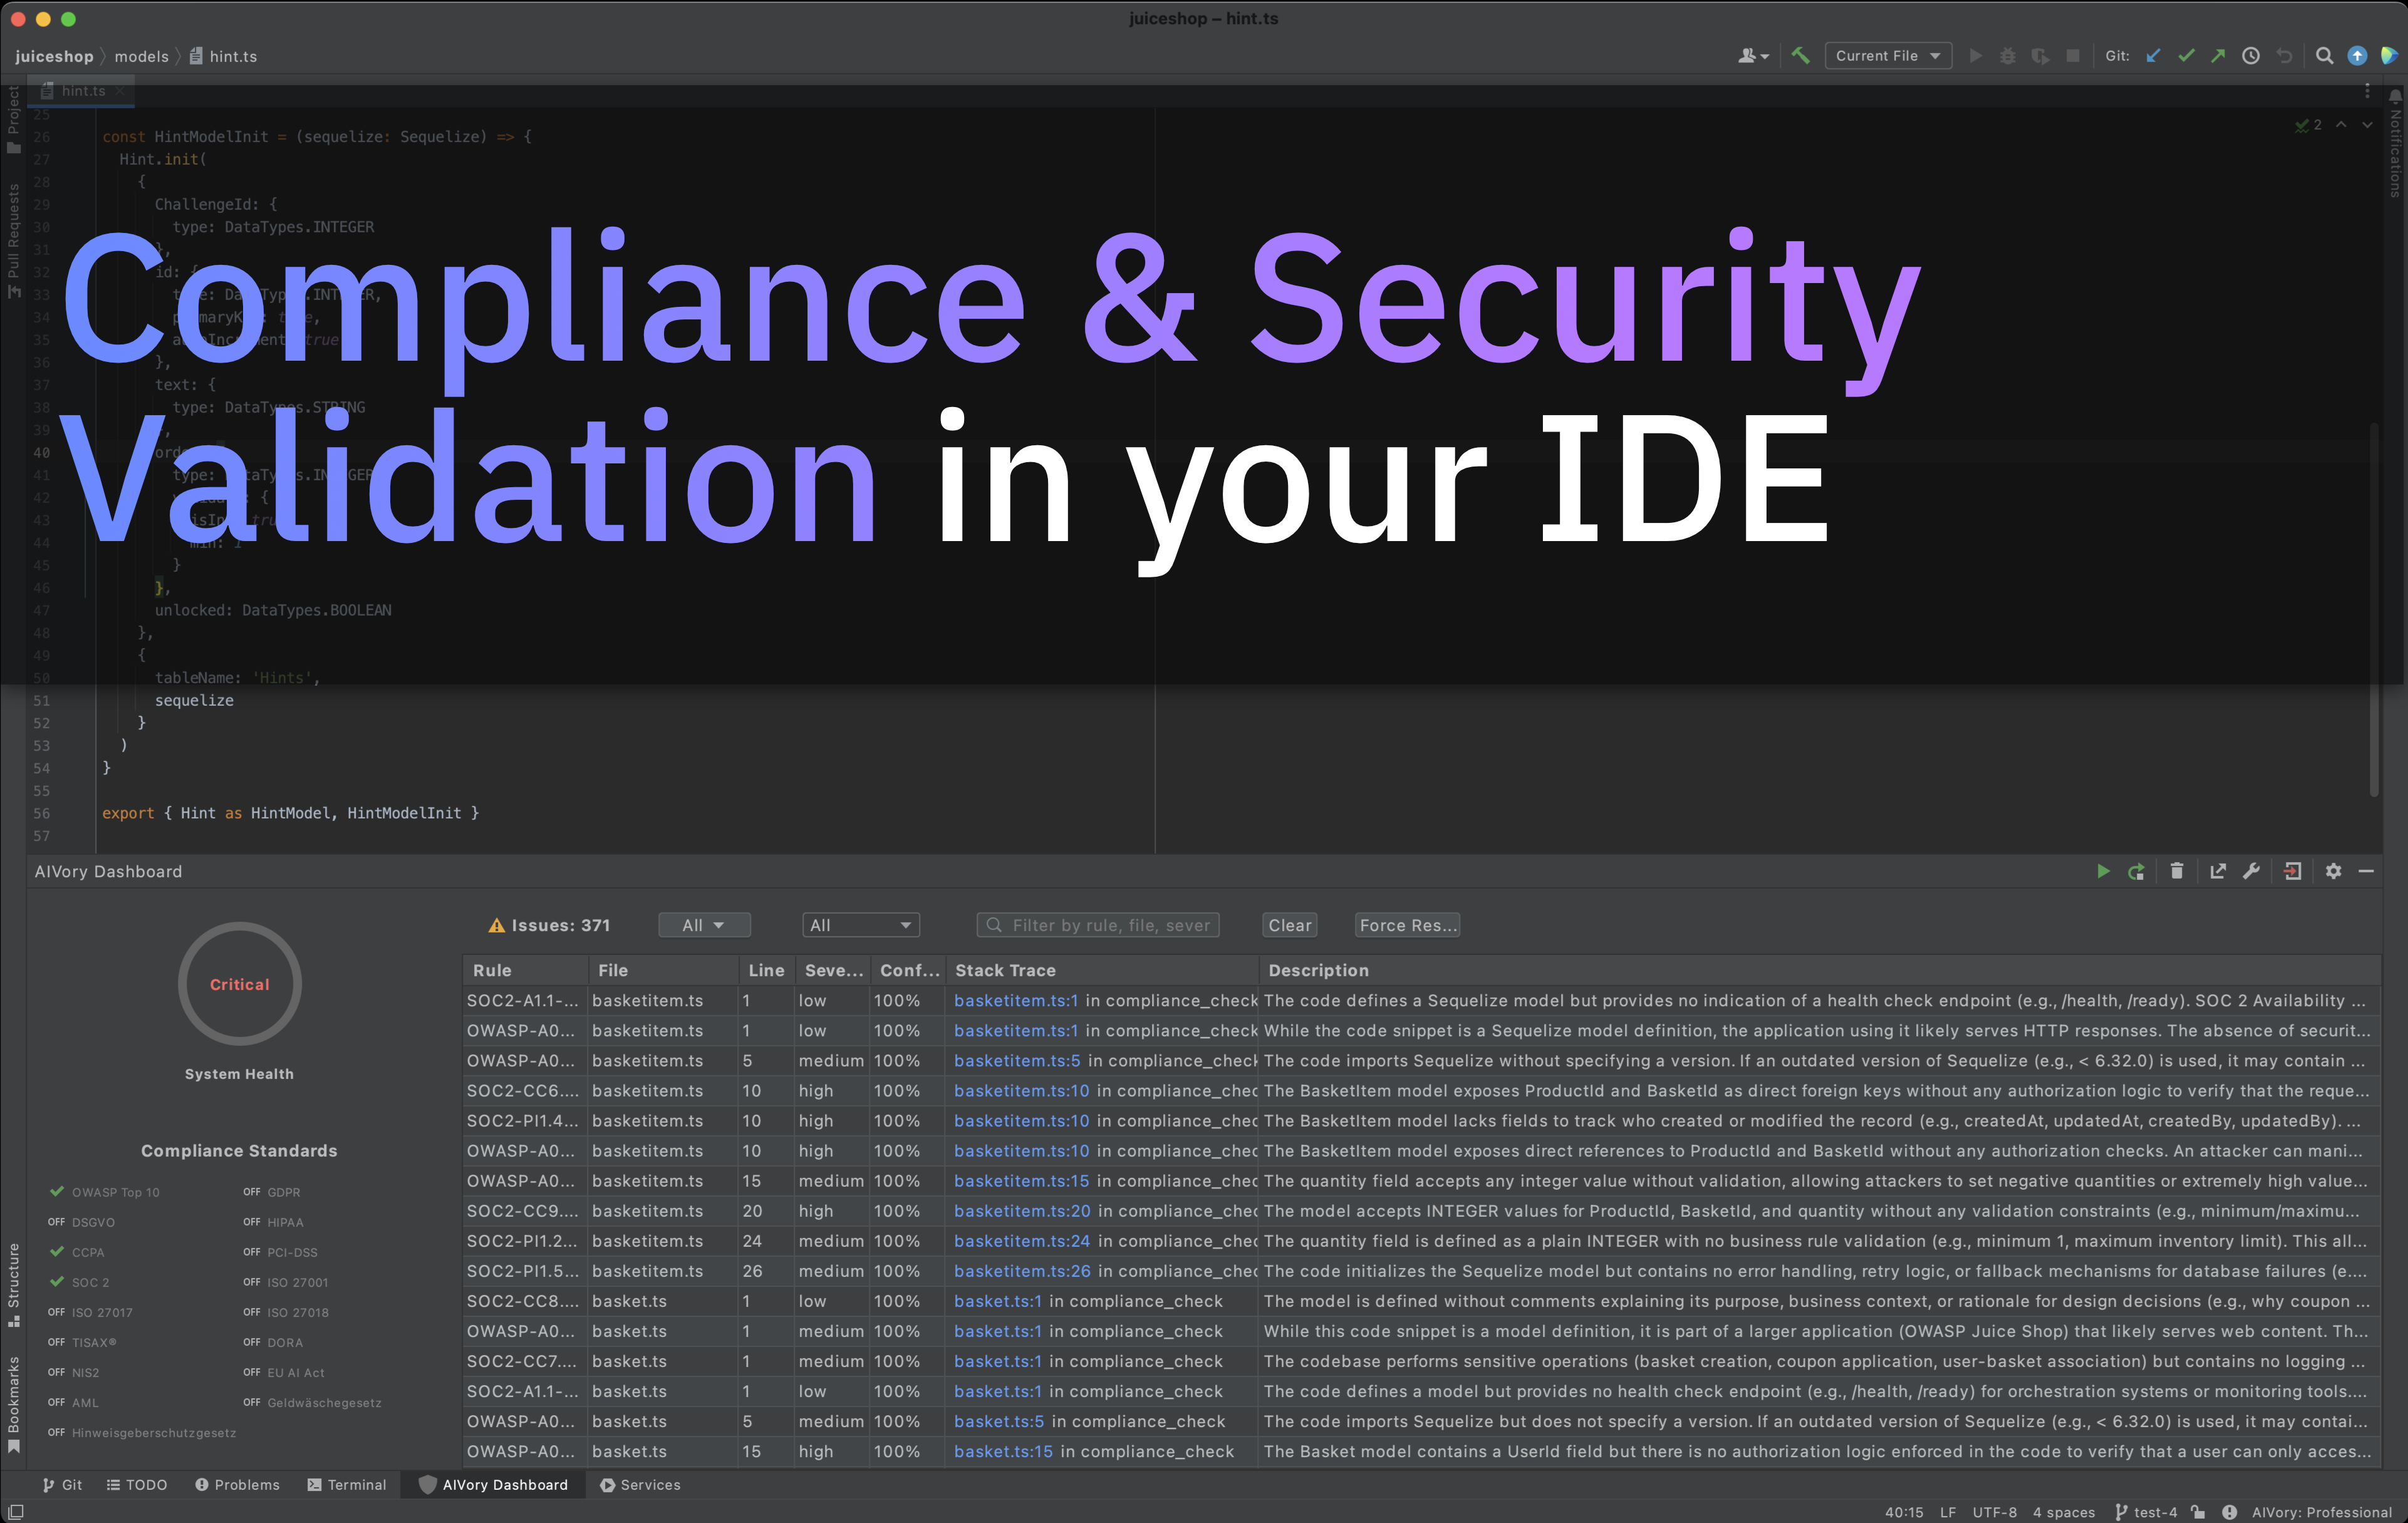Click the Git update project arrow icon

point(2153,56)
